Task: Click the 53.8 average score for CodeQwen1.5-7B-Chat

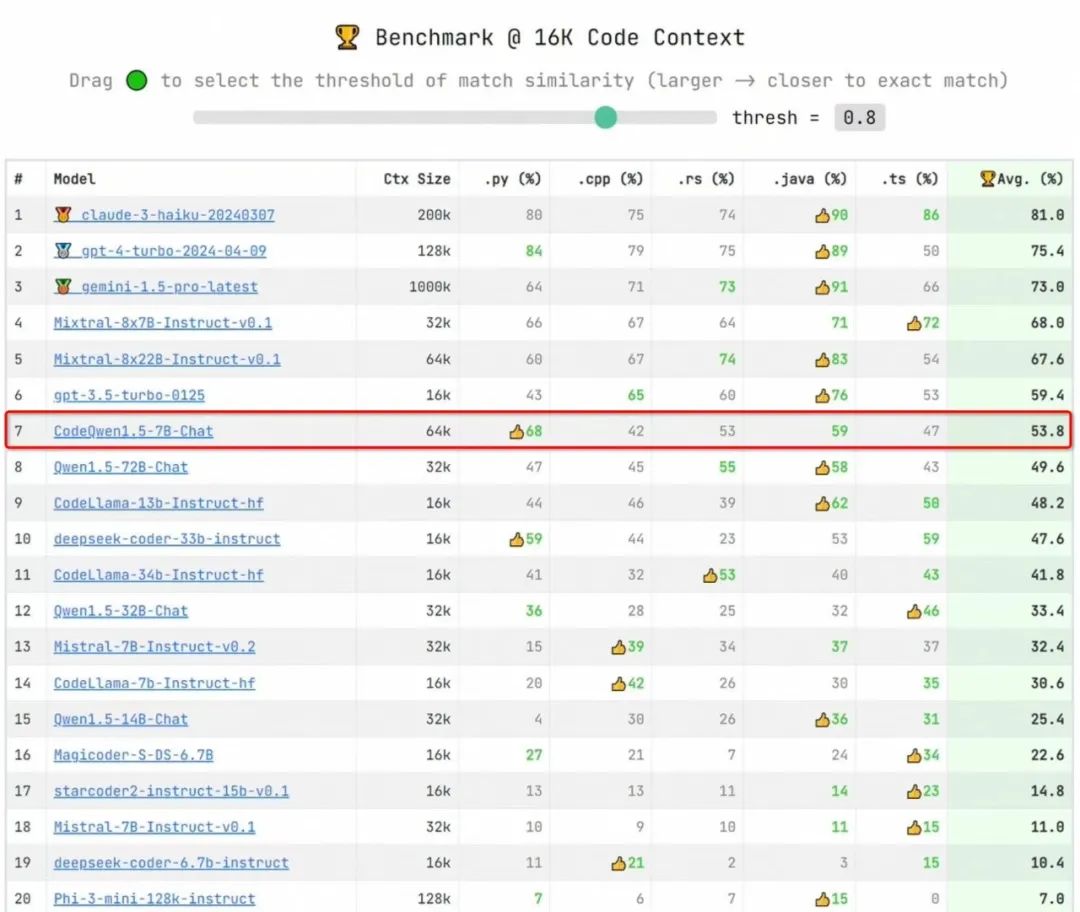Action: pyautogui.click(x=1047, y=431)
